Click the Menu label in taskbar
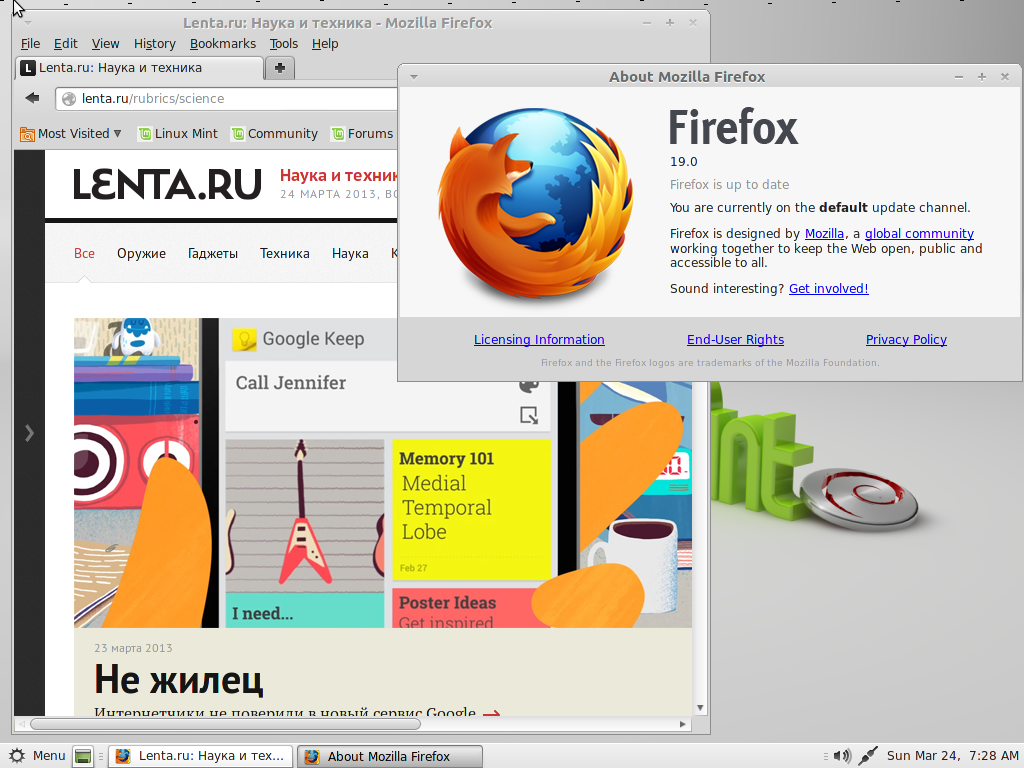The image size is (1024, 768). pos(49,756)
